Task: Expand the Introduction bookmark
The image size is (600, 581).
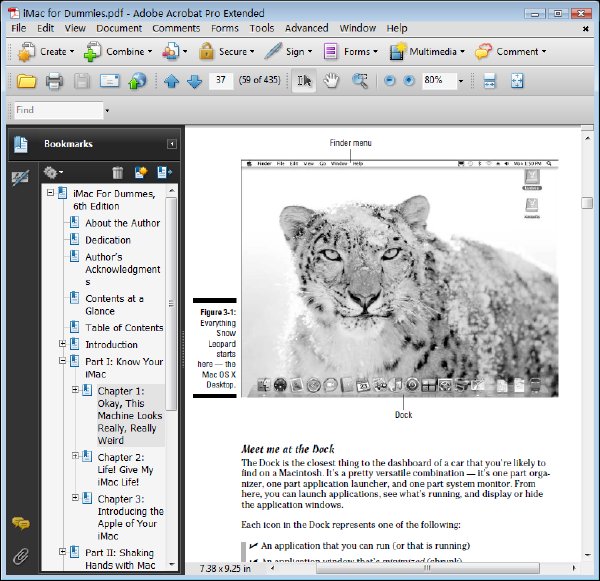Action: tap(62, 343)
